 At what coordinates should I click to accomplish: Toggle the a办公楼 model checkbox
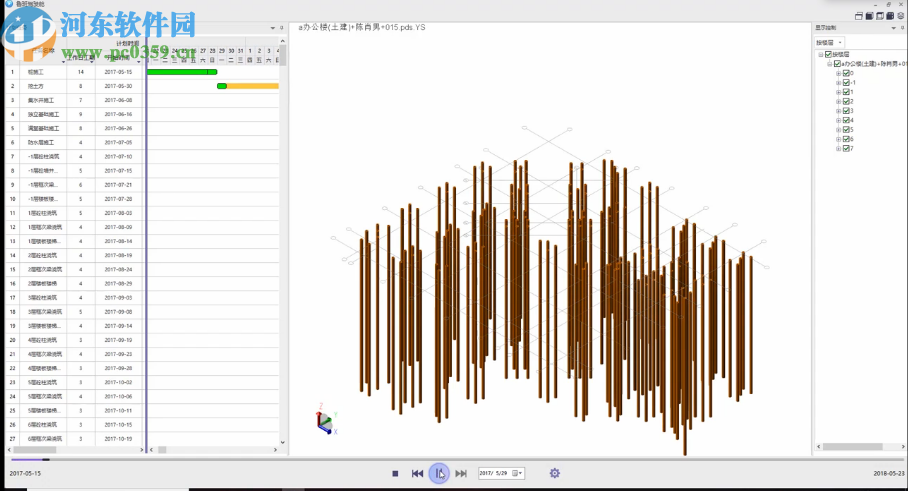(837, 64)
